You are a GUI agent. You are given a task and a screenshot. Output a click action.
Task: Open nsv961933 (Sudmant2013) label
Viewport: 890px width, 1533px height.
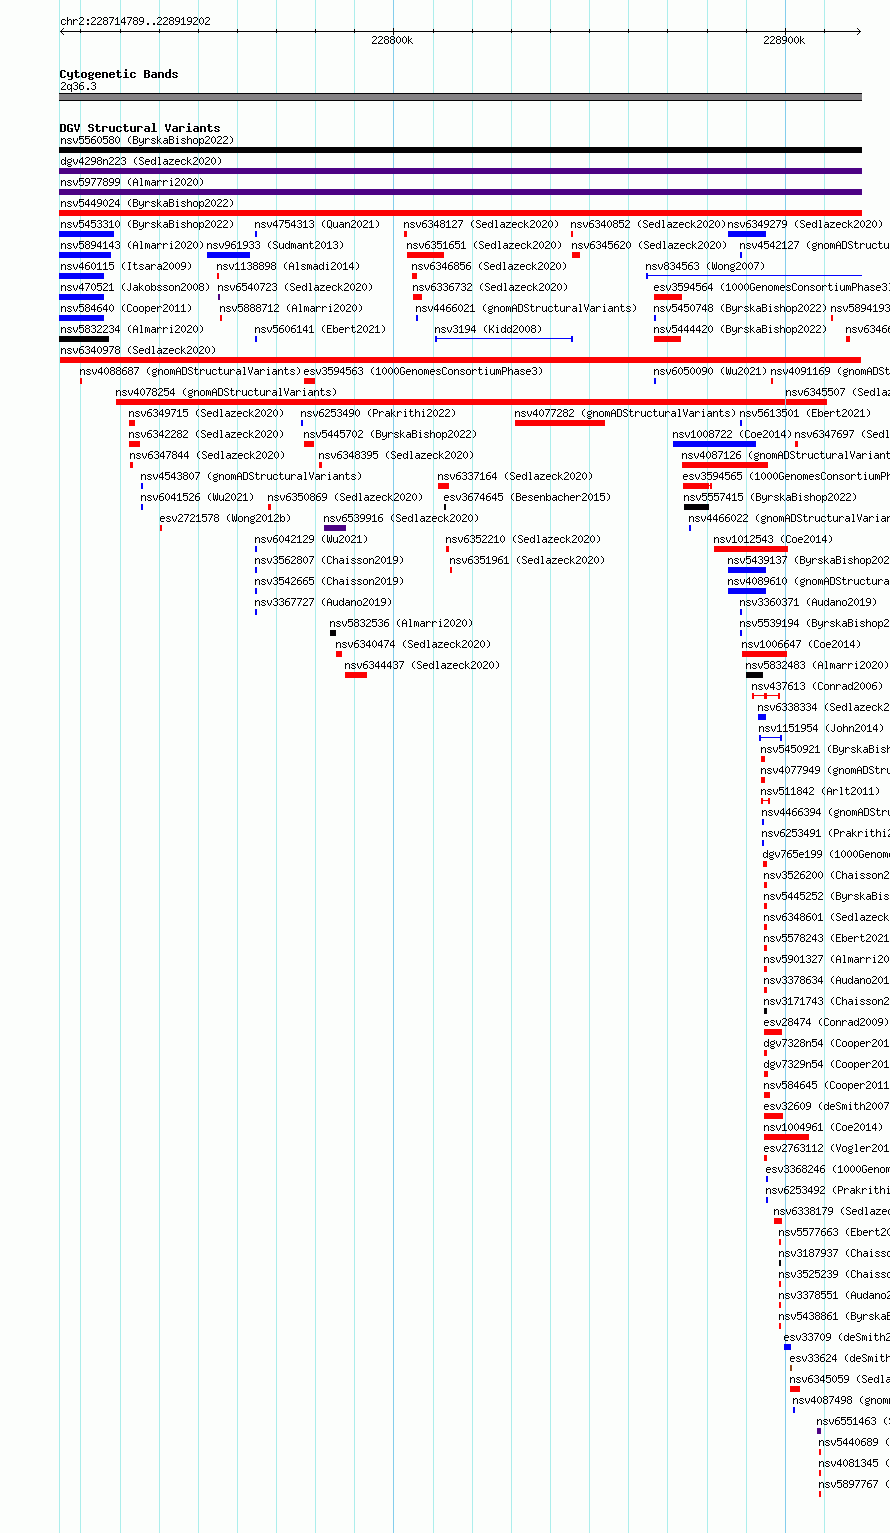[x=275, y=245]
